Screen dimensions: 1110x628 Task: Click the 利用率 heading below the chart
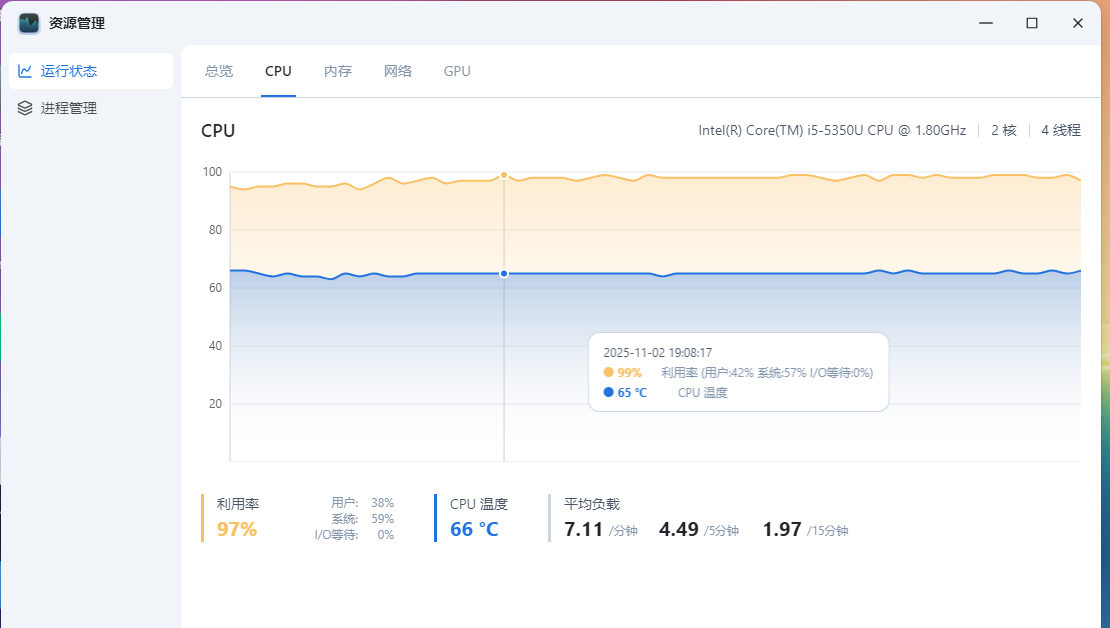238,504
